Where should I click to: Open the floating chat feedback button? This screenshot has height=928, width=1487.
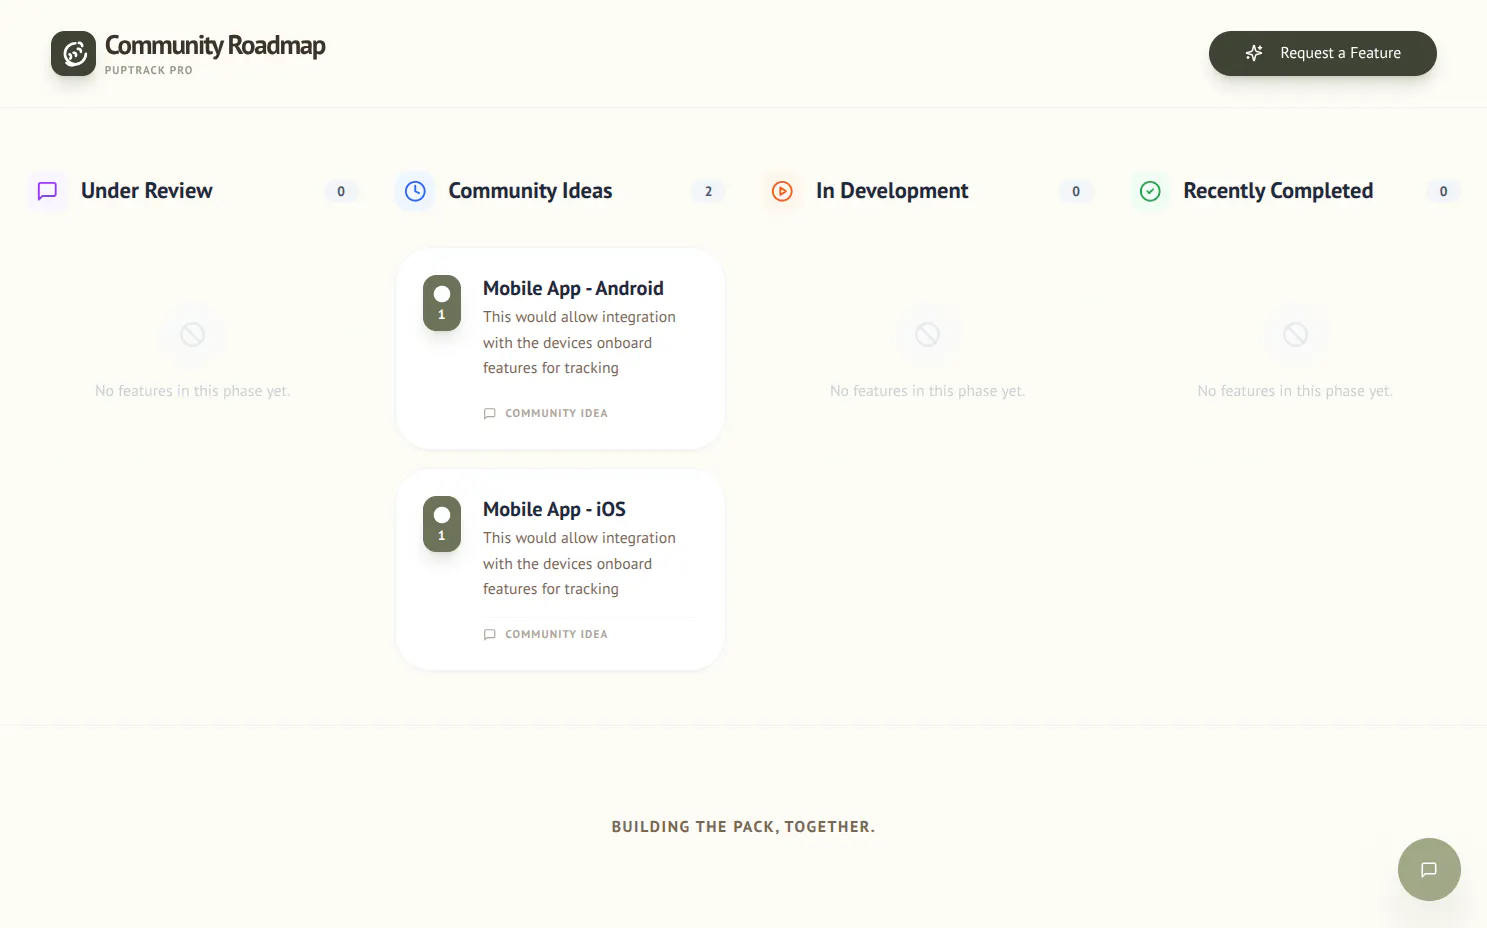tap(1429, 869)
